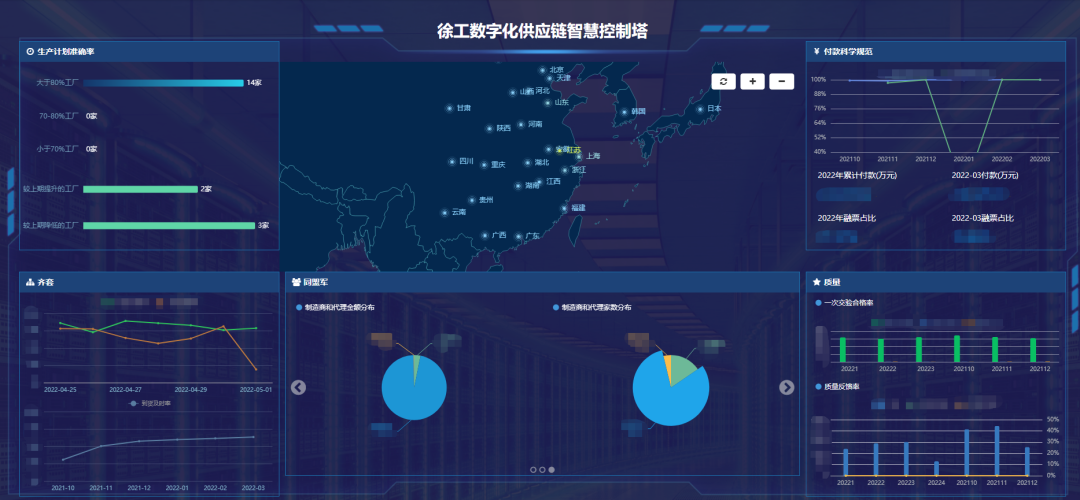Select the 福建 map marker
The image size is (1080, 500).
click(x=564, y=208)
